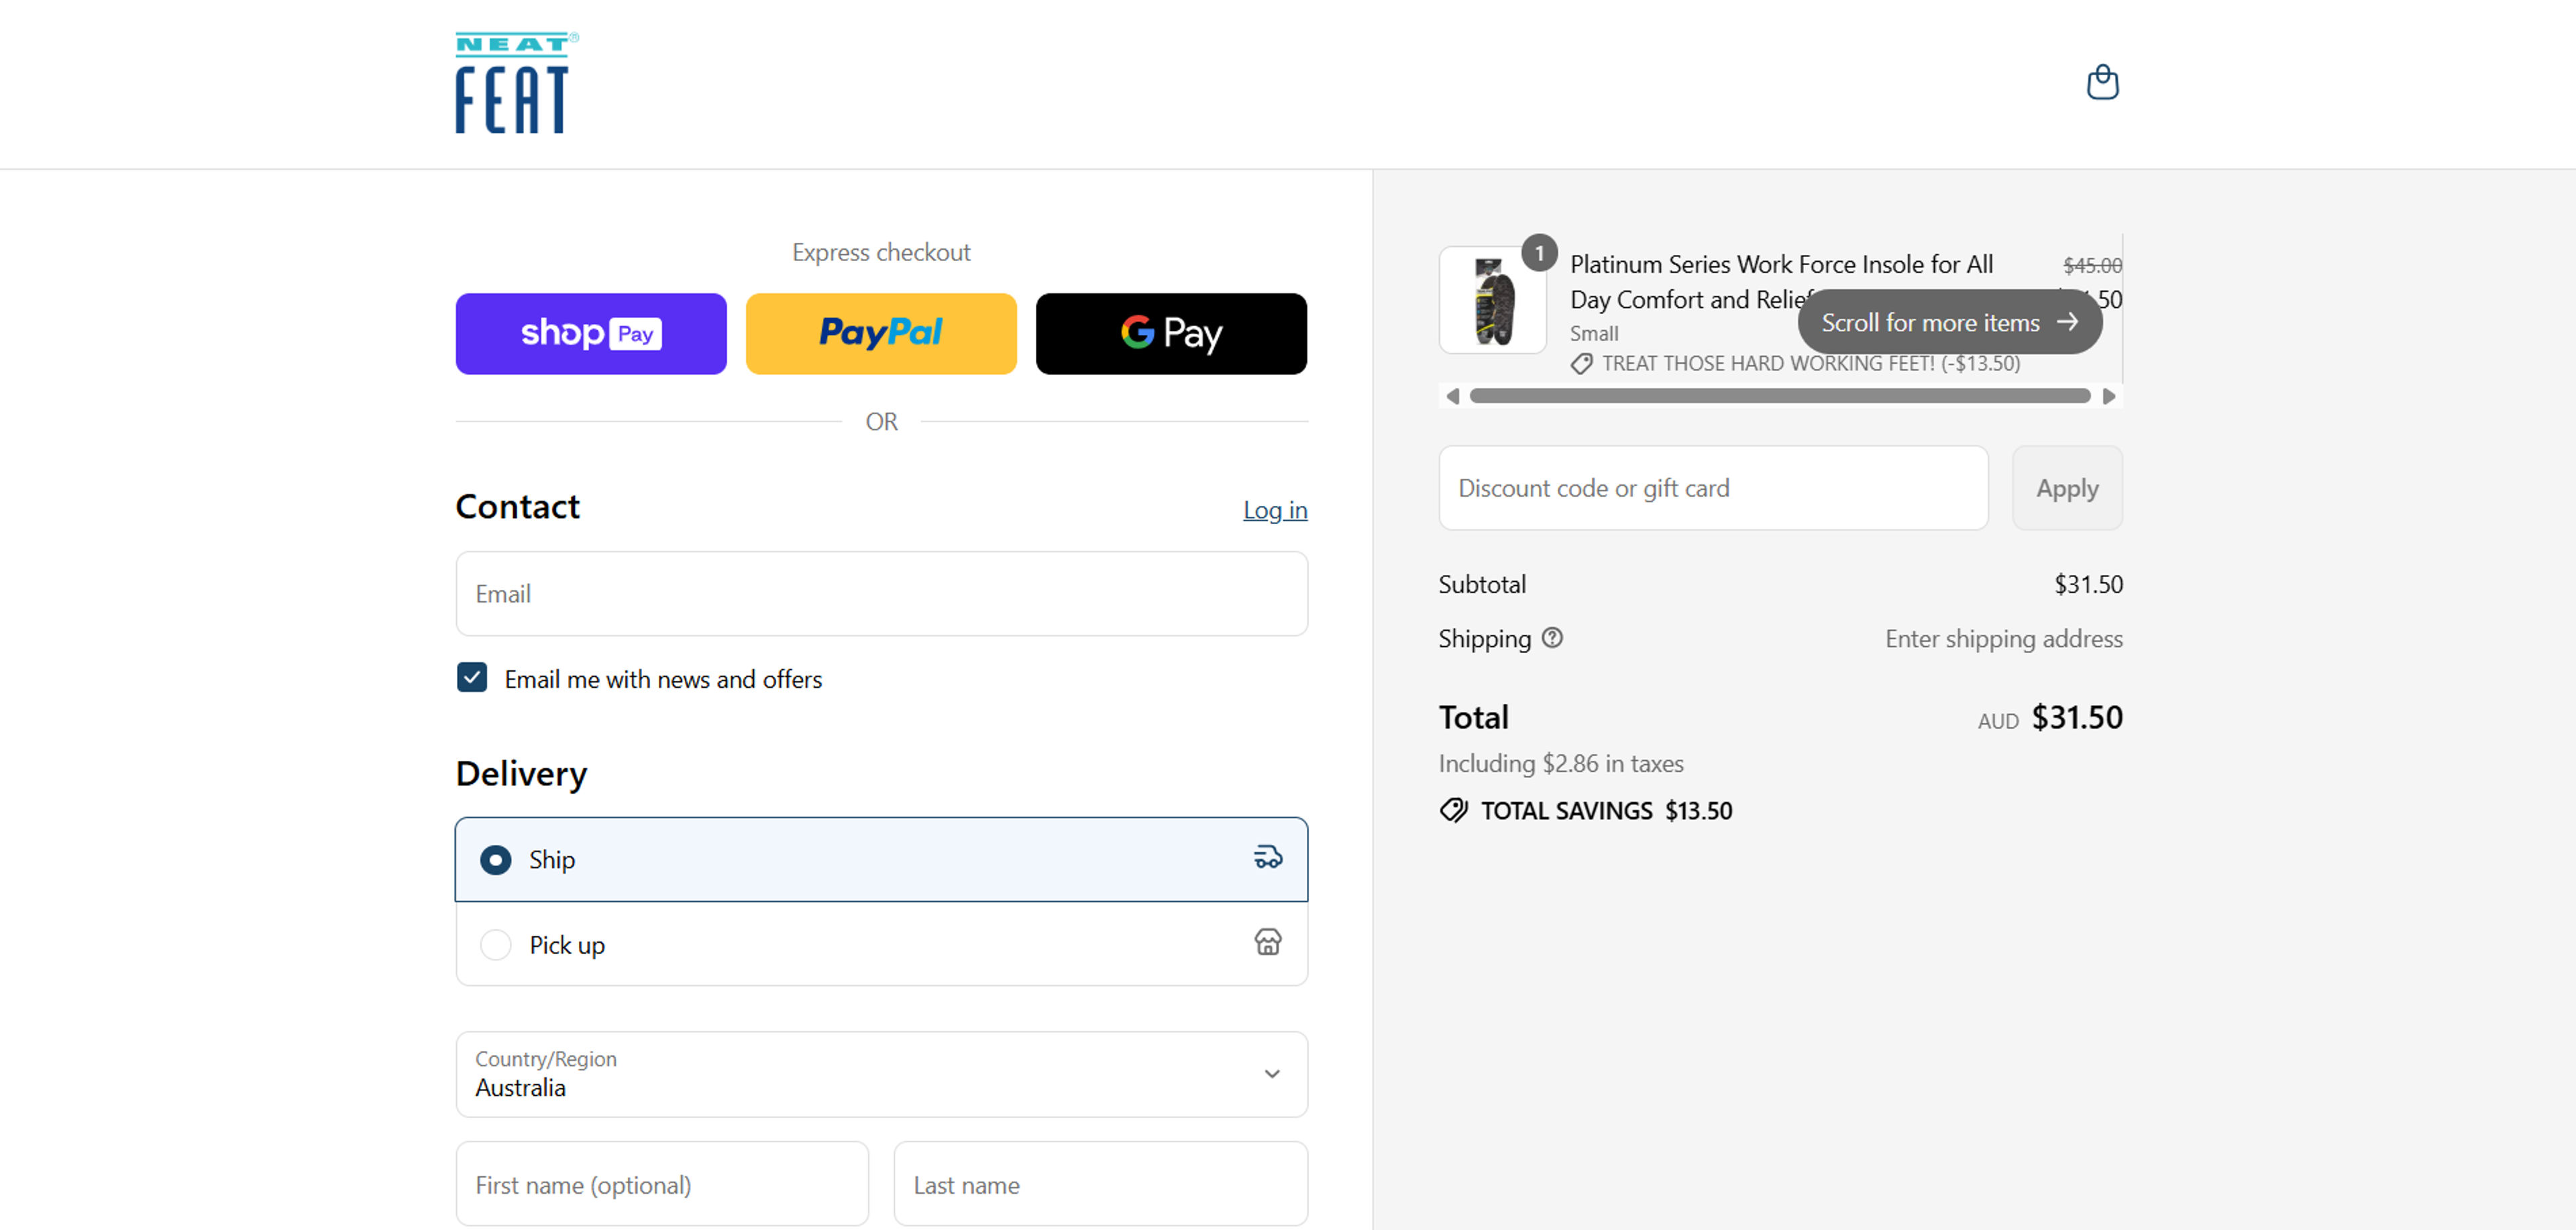Click the Neat Feat logo

517,83
